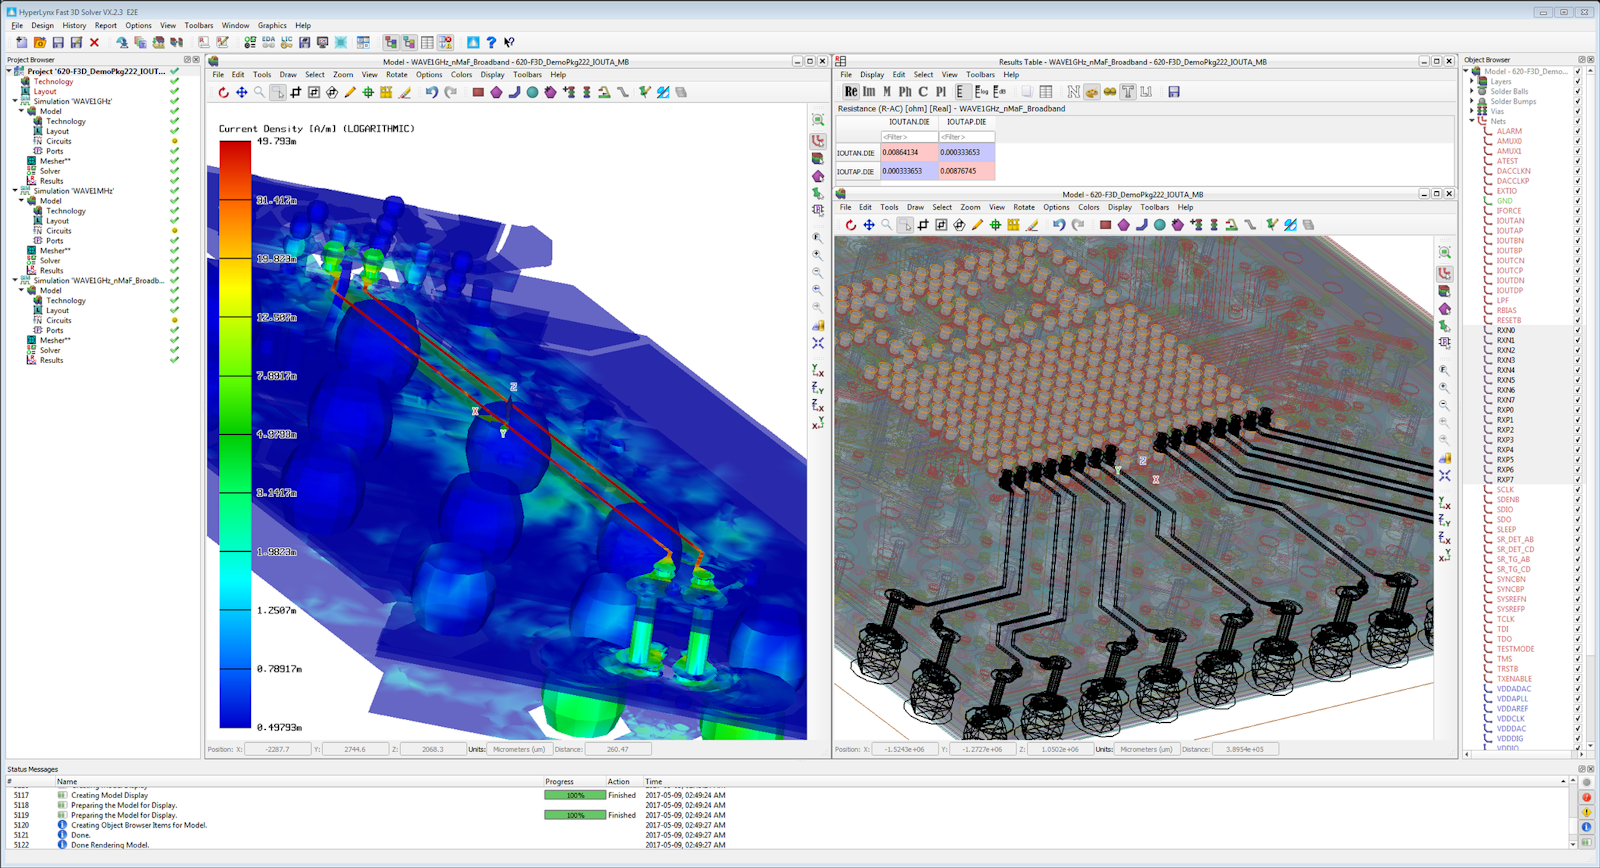Click the C capacitance icon in Results Table toolbar
Screen dimensions: 1600x868
point(923,91)
